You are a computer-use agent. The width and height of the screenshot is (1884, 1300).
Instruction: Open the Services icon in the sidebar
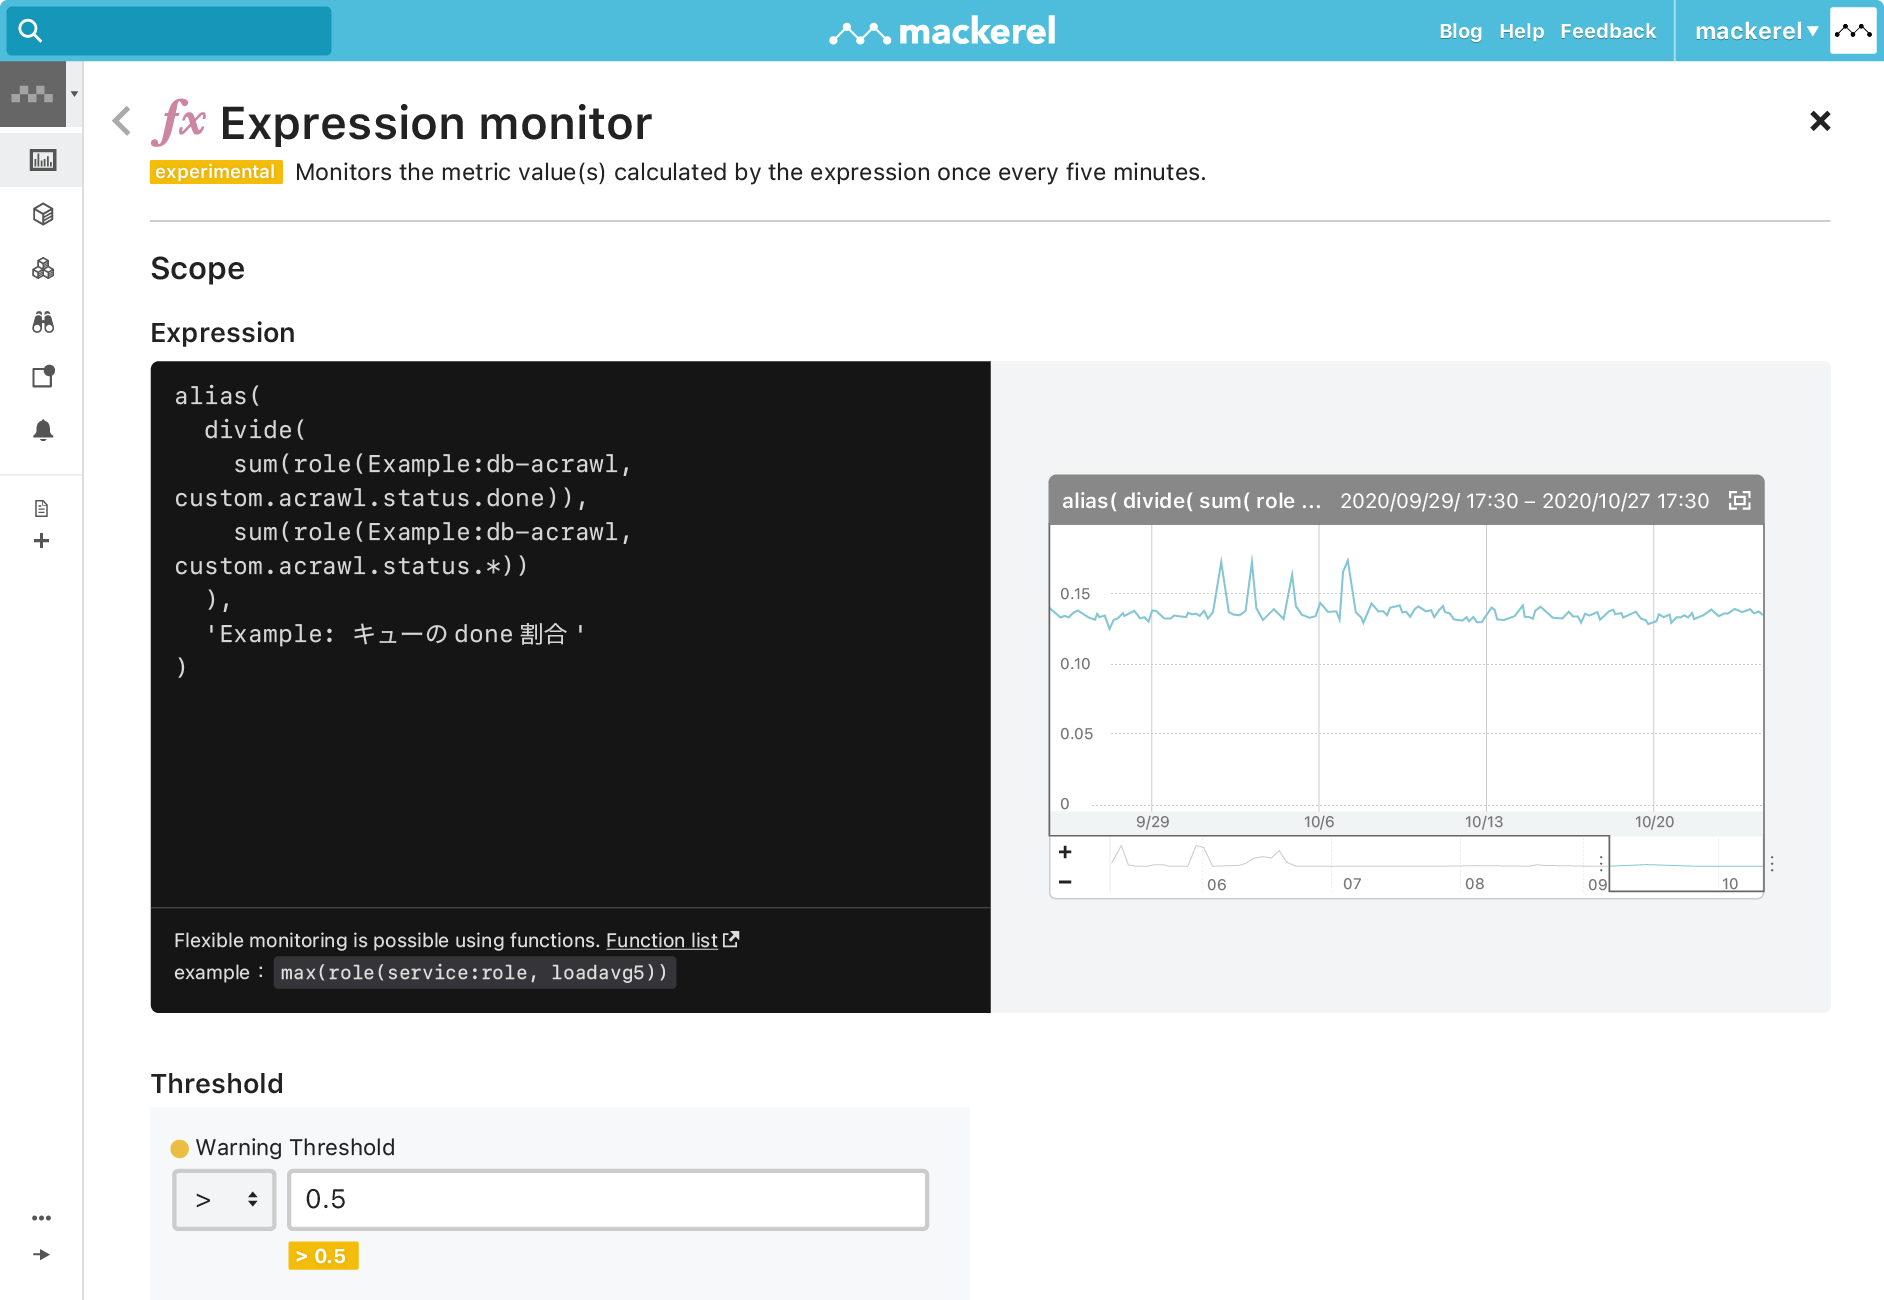41,268
